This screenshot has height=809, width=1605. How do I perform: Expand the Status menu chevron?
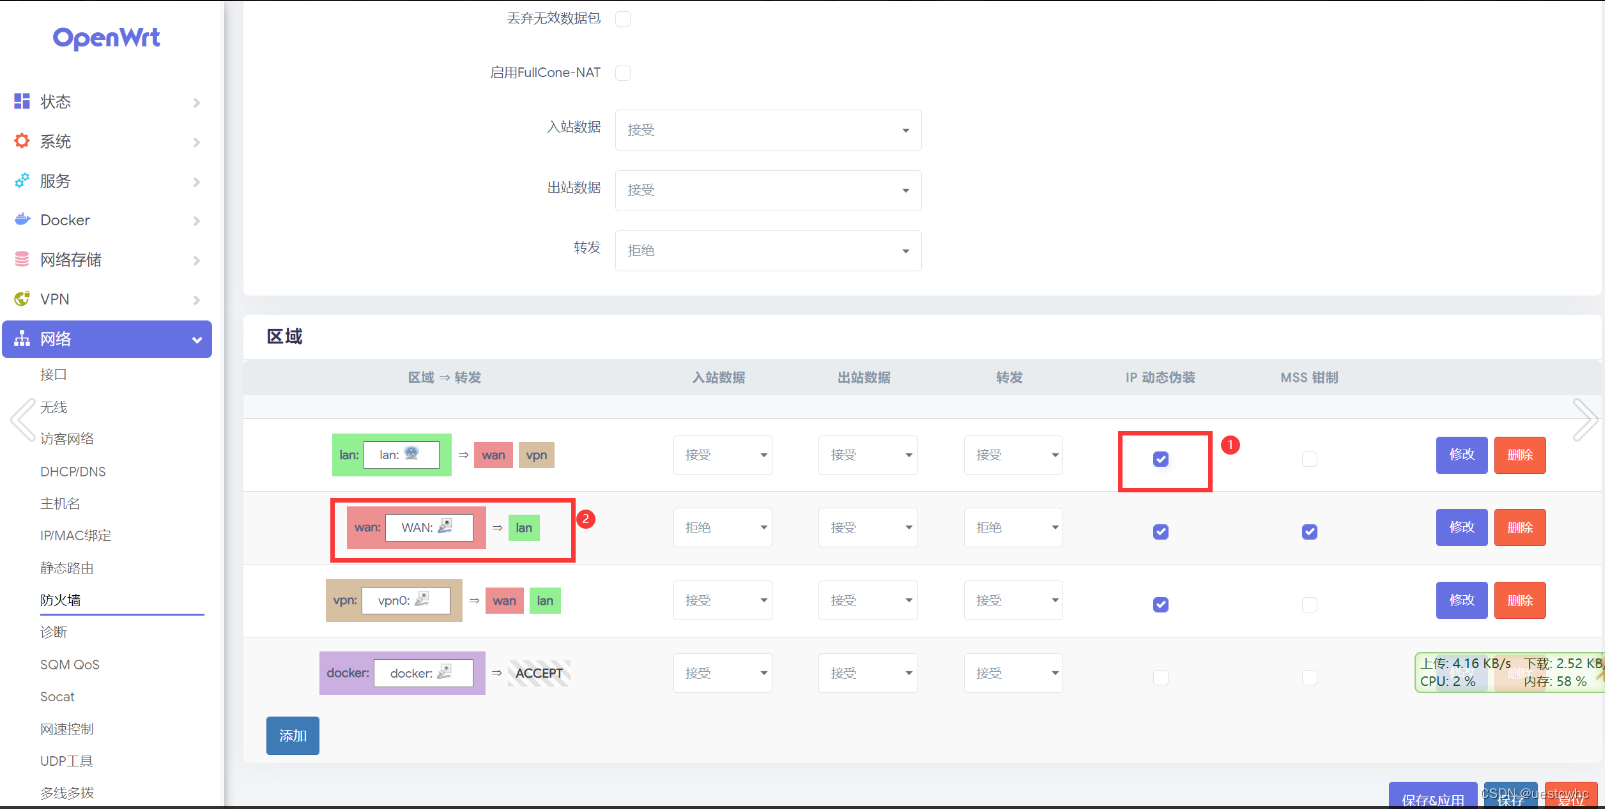(197, 103)
